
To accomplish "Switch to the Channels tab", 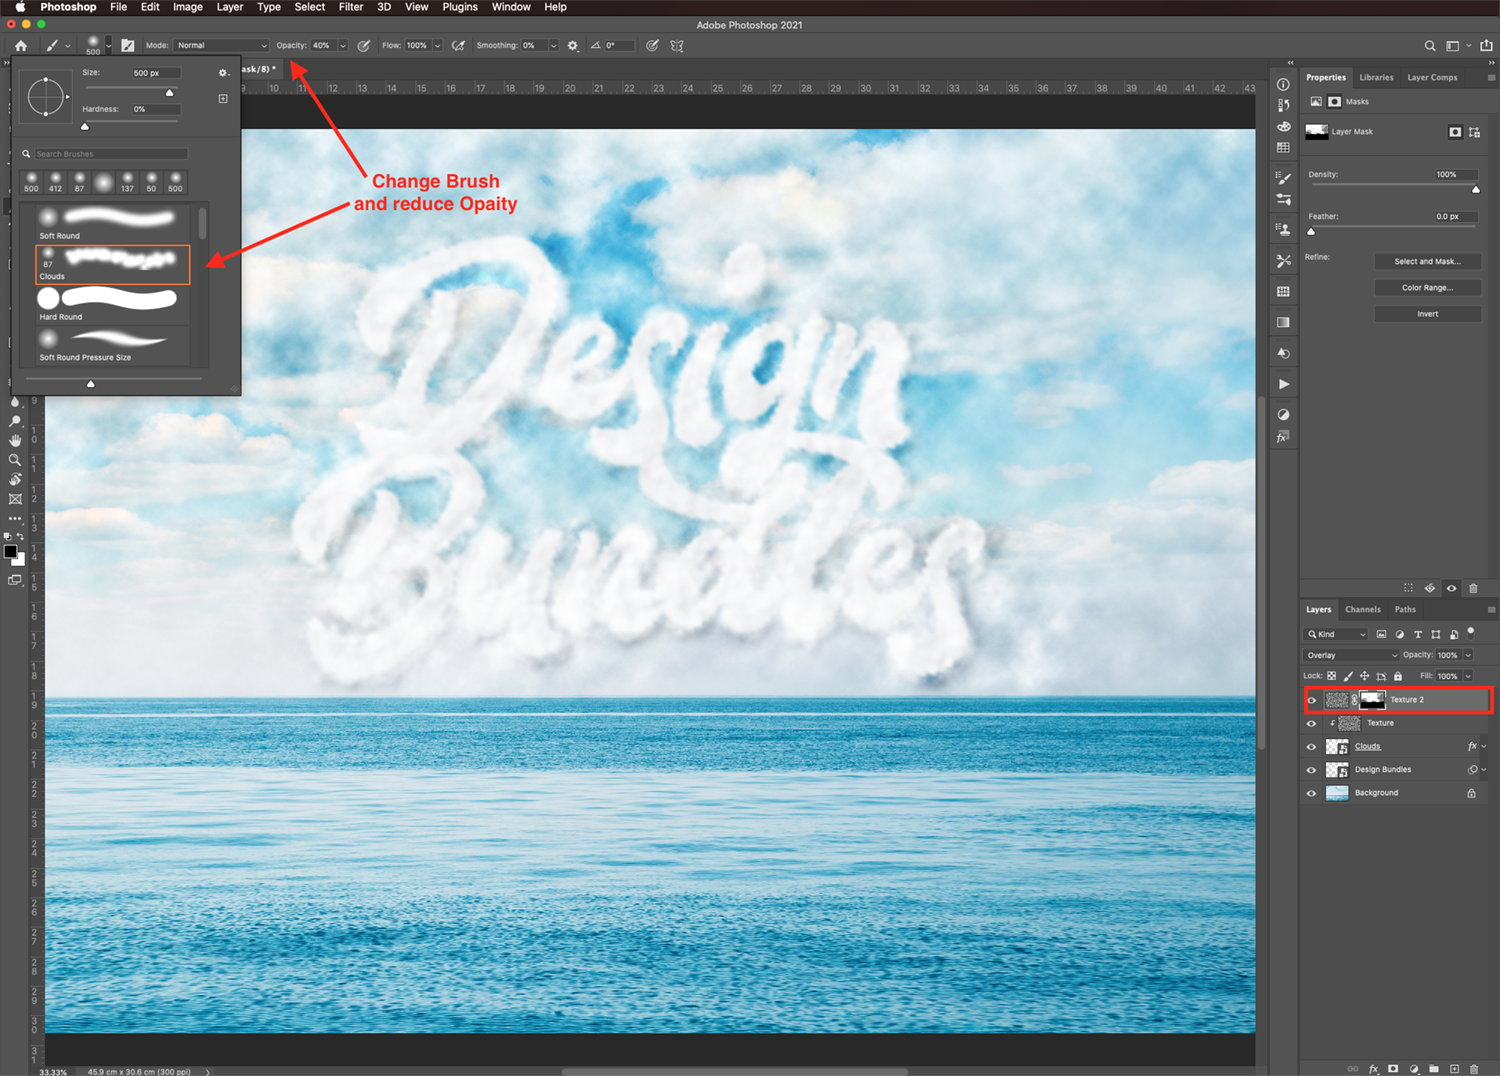I will pyautogui.click(x=1362, y=609).
